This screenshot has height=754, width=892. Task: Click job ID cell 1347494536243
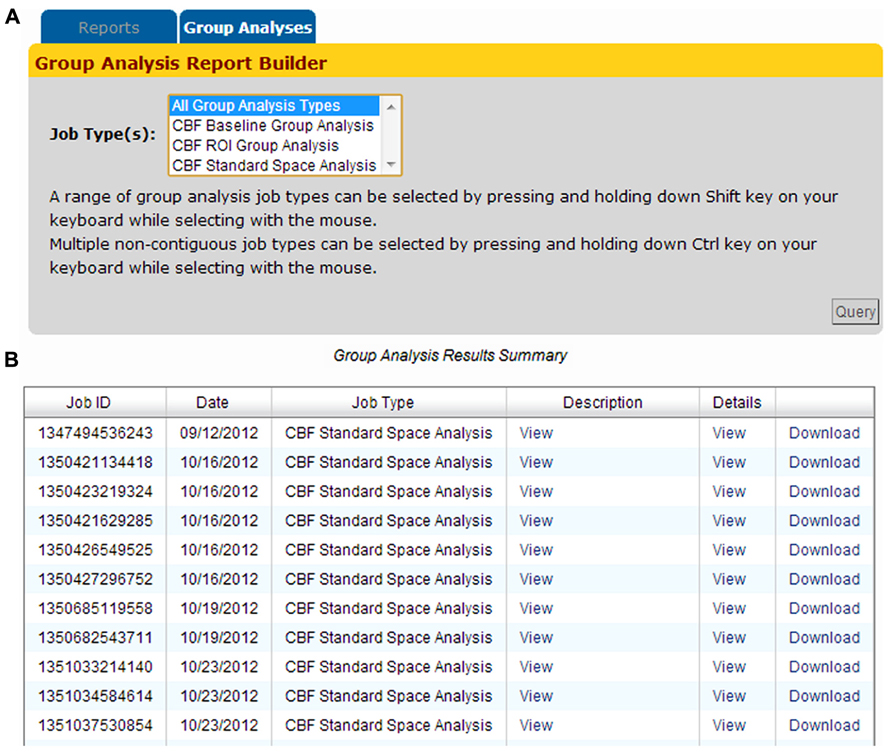click(x=95, y=433)
